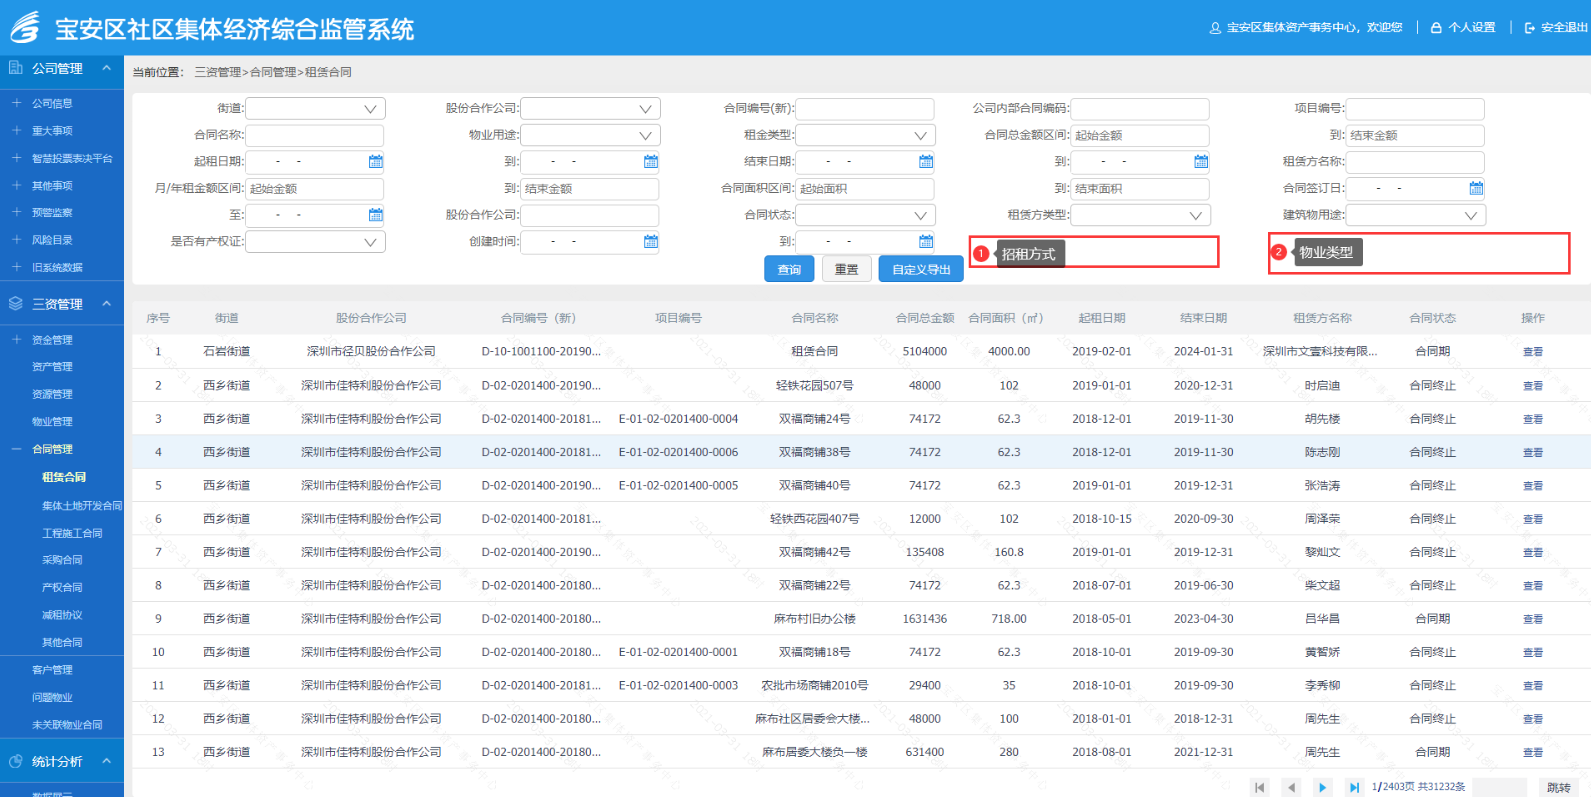Click 查看 for row 9 麻布村旧办公楼
1591x797 pixels.
click(1532, 619)
